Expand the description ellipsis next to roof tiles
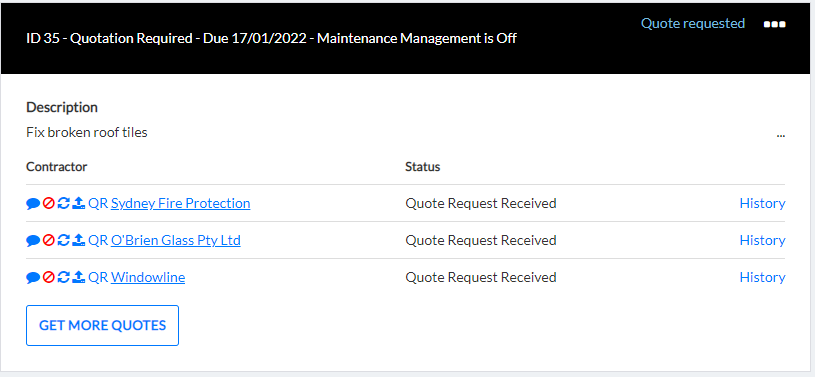Screen dimensions: 815x377 780,135
